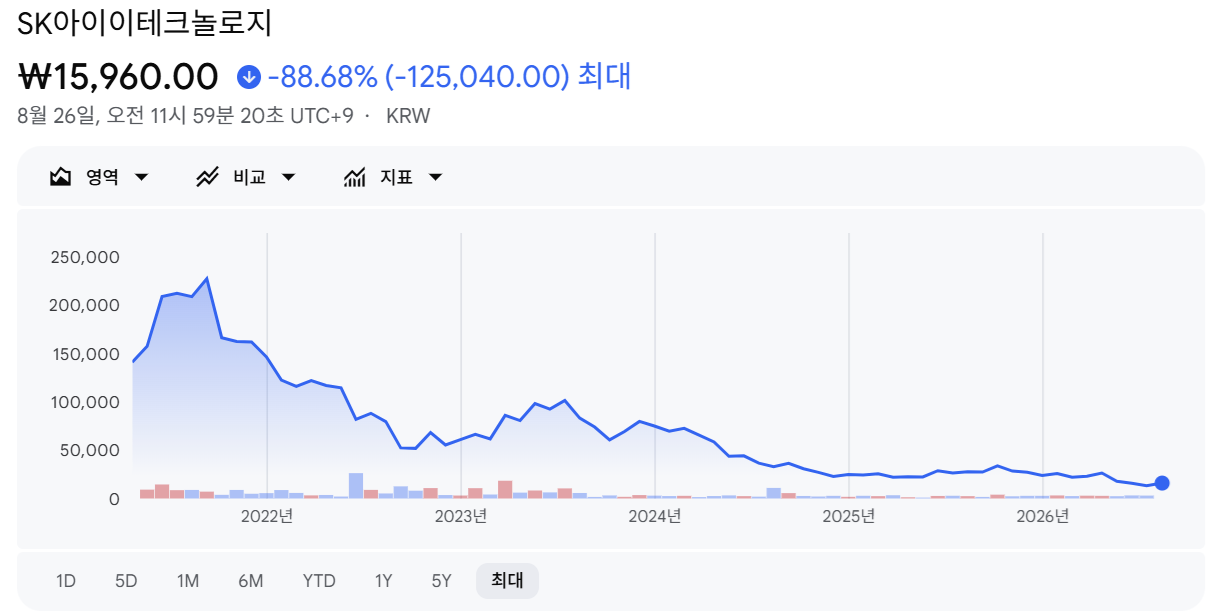Click the area chart type icon
This screenshot has width=1226, height=615.
[x=61, y=177]
